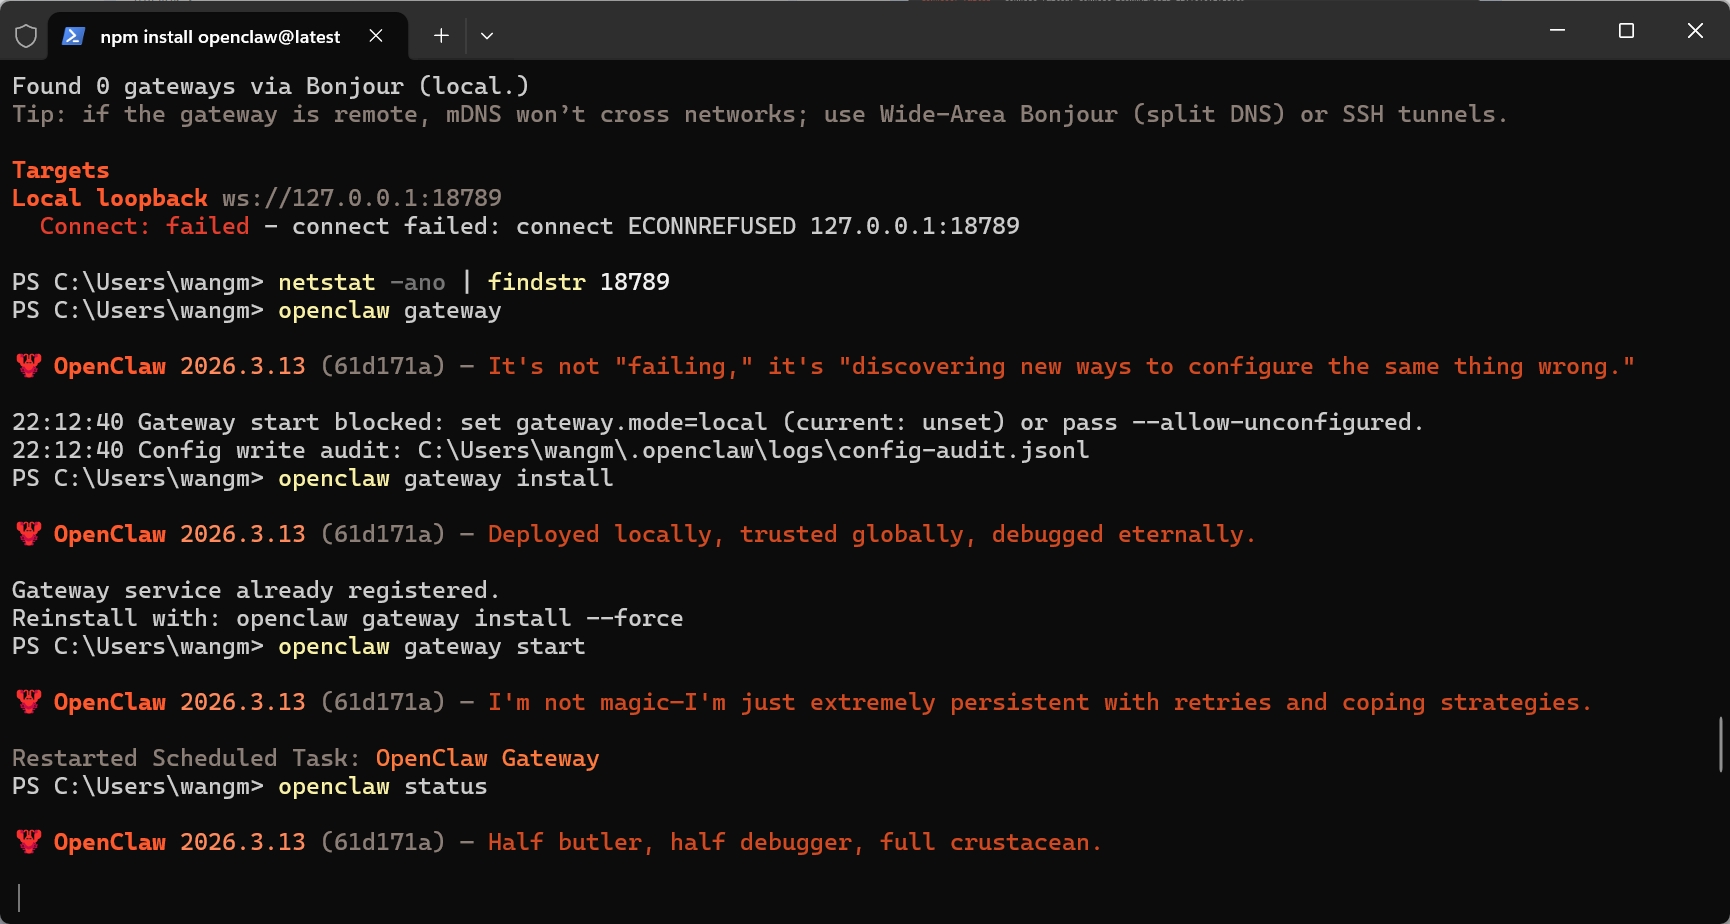Viewport: 1730px width, 924px height.
Task: Click the vertical scrollbar thumb
Action: tap(1720, 744)
